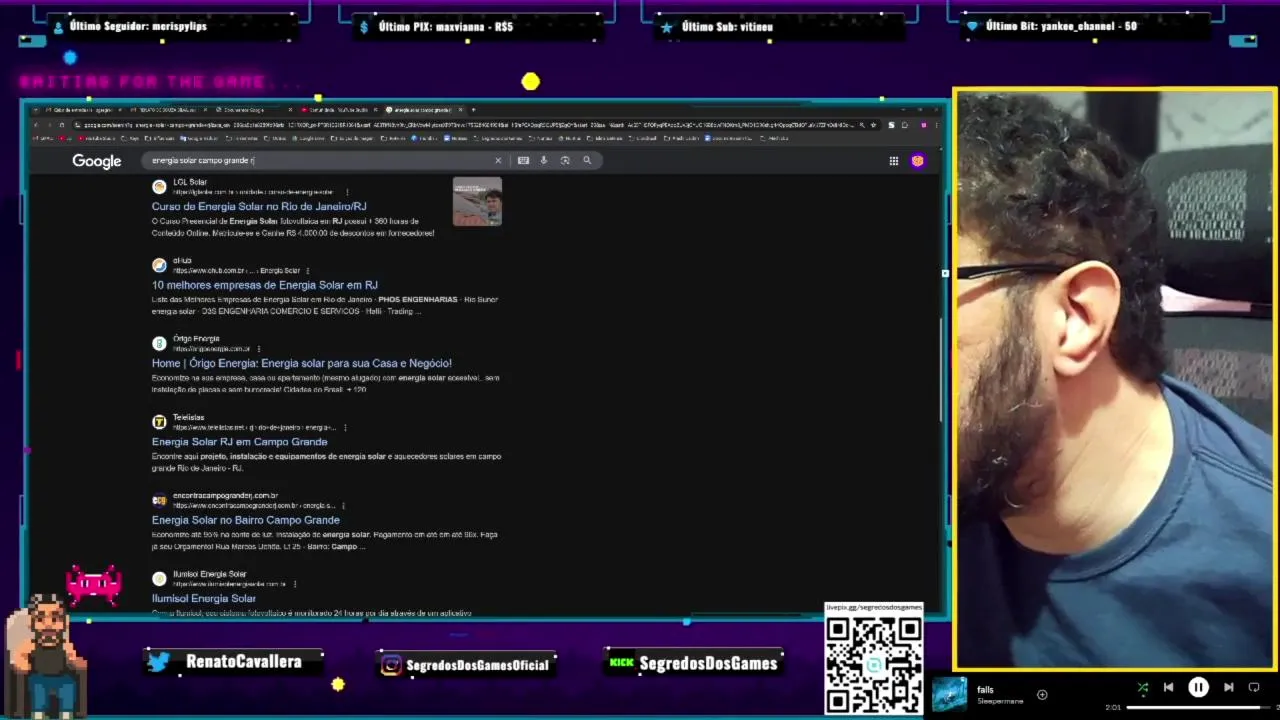1280x720 pixels.
Task: Open more options for Ilumisol result
Action: pos(295,584)
